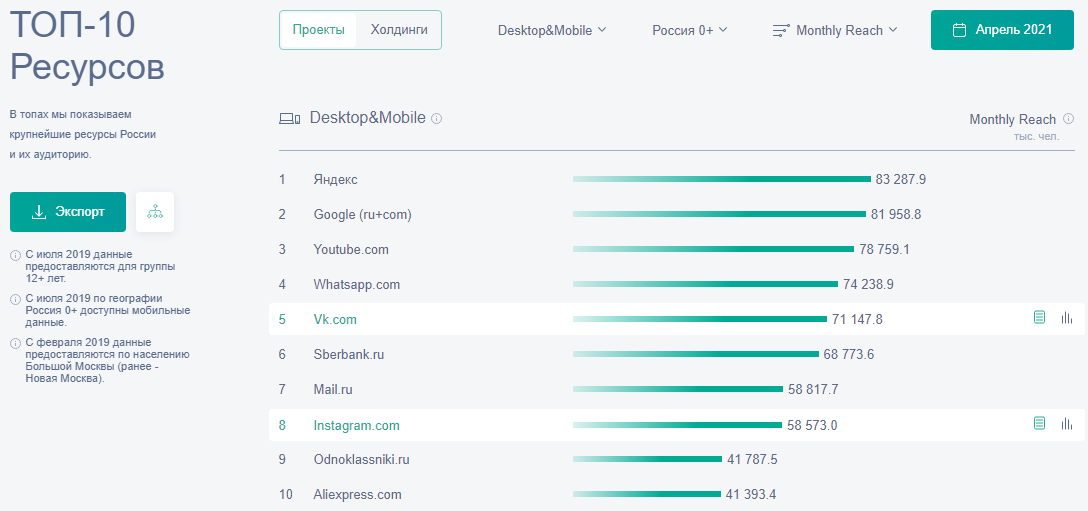The width and height of the screenshot is (1088, 511).
Task: Click the download icon in Экспорт button
Action: click(x=39, y=212)
